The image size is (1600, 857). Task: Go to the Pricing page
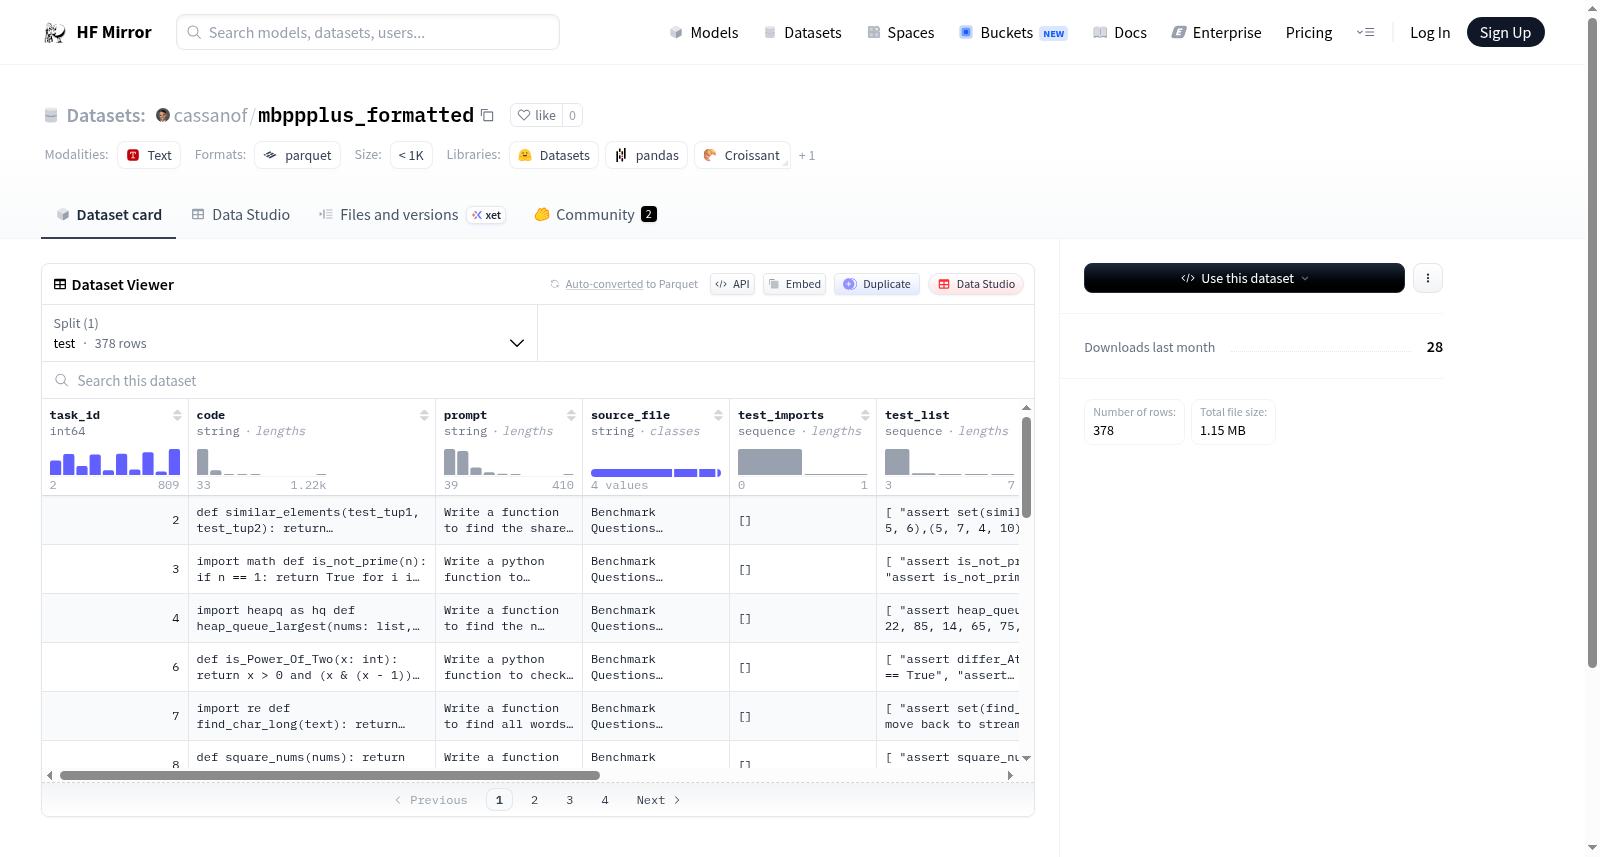tap(1309, 33)
